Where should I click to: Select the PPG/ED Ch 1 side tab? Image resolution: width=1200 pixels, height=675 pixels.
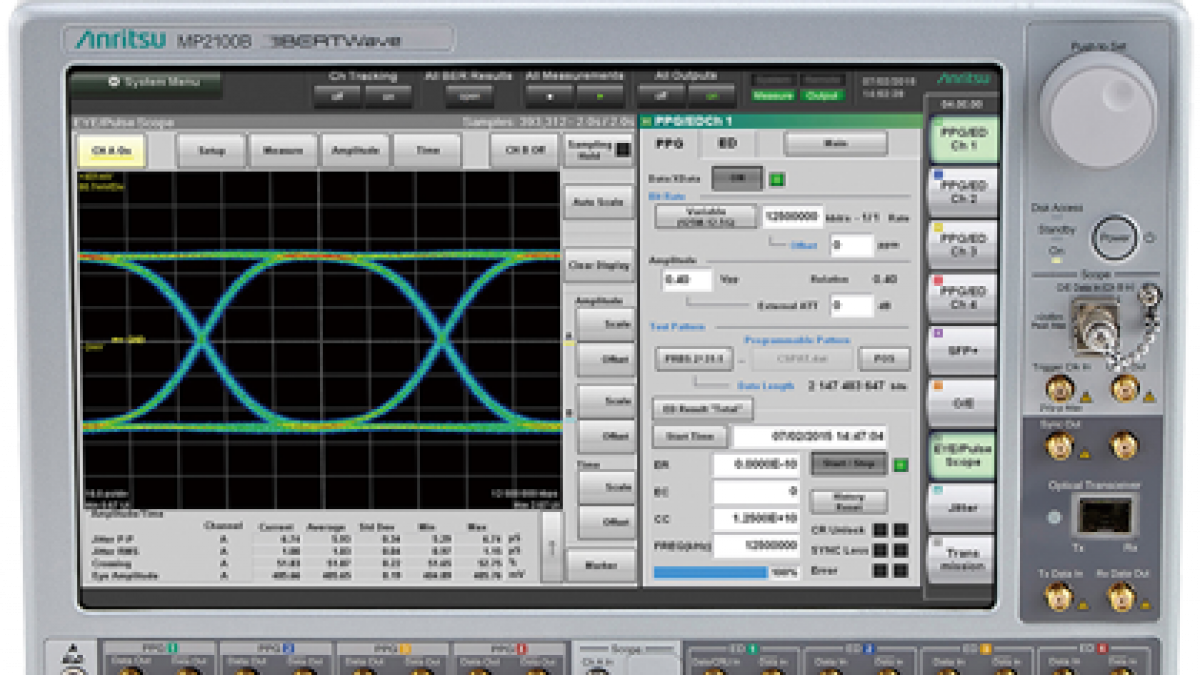[x=963, y=139]
